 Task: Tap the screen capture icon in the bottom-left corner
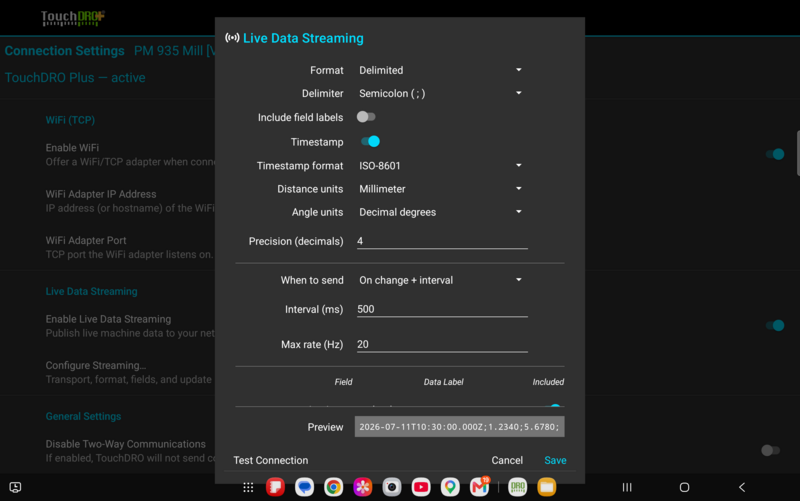pos(15,487)
